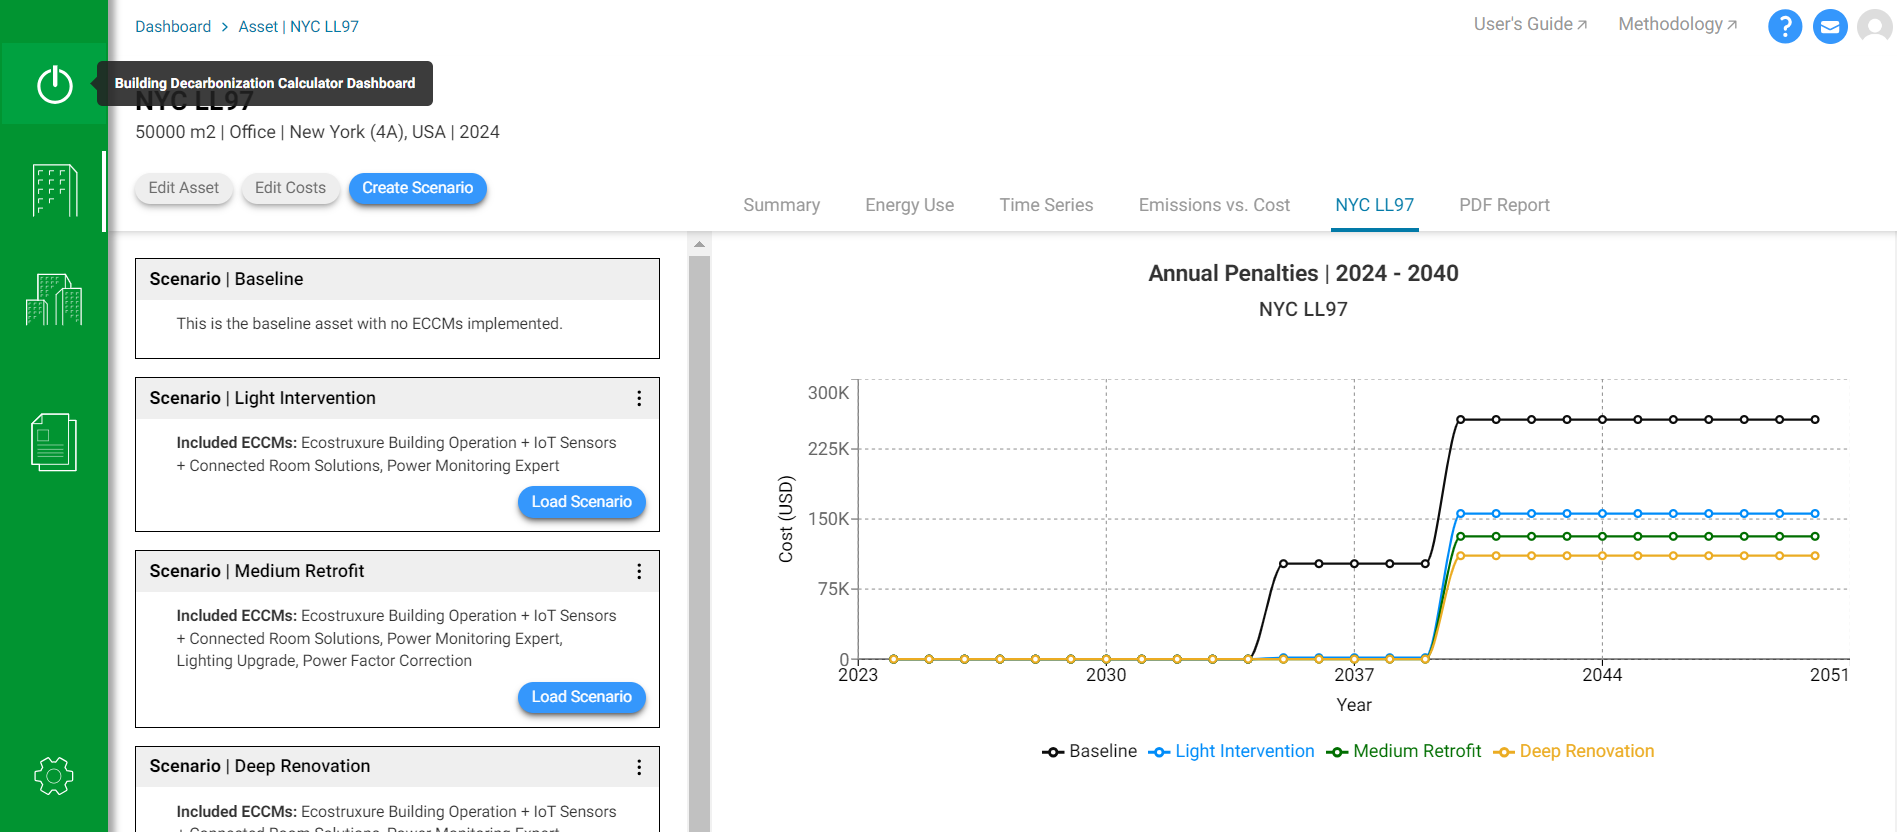Image resolution: width=1897 pixels, height=832 pixels.
Task: Open Medium Retrofit scenario options menu
Action: 639,572
